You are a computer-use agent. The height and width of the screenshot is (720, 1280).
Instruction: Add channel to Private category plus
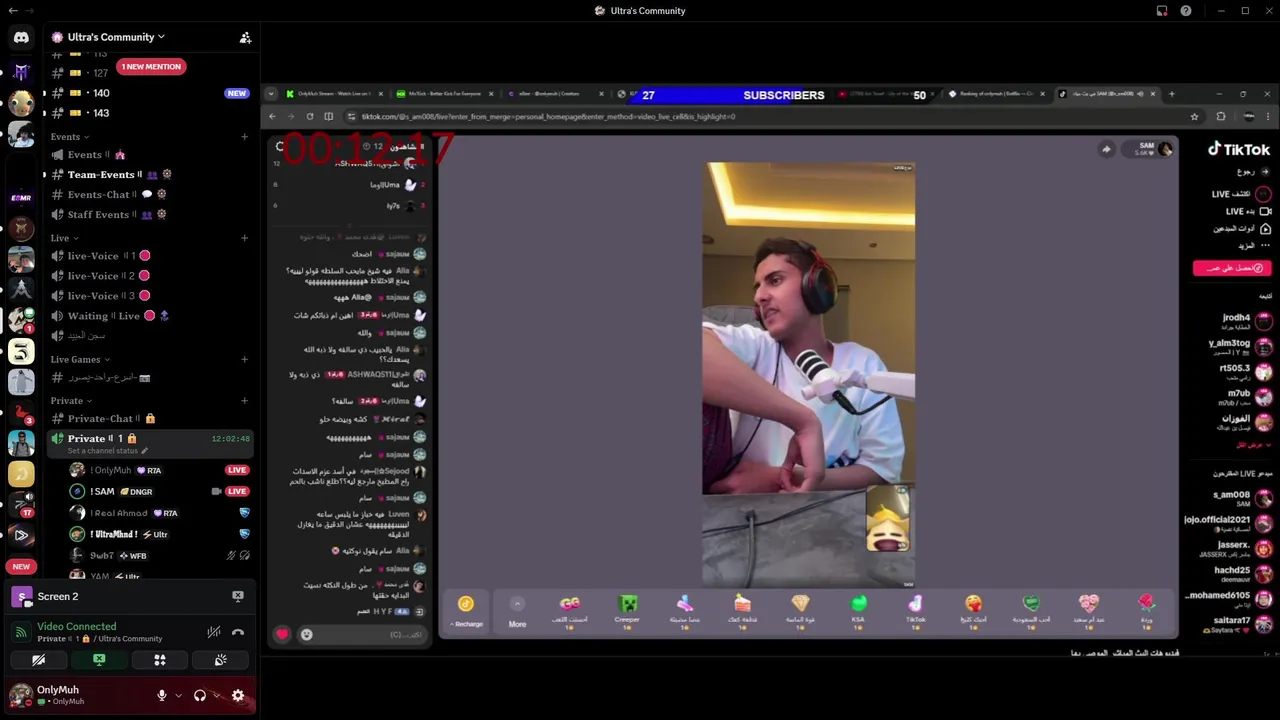[245, 401]
